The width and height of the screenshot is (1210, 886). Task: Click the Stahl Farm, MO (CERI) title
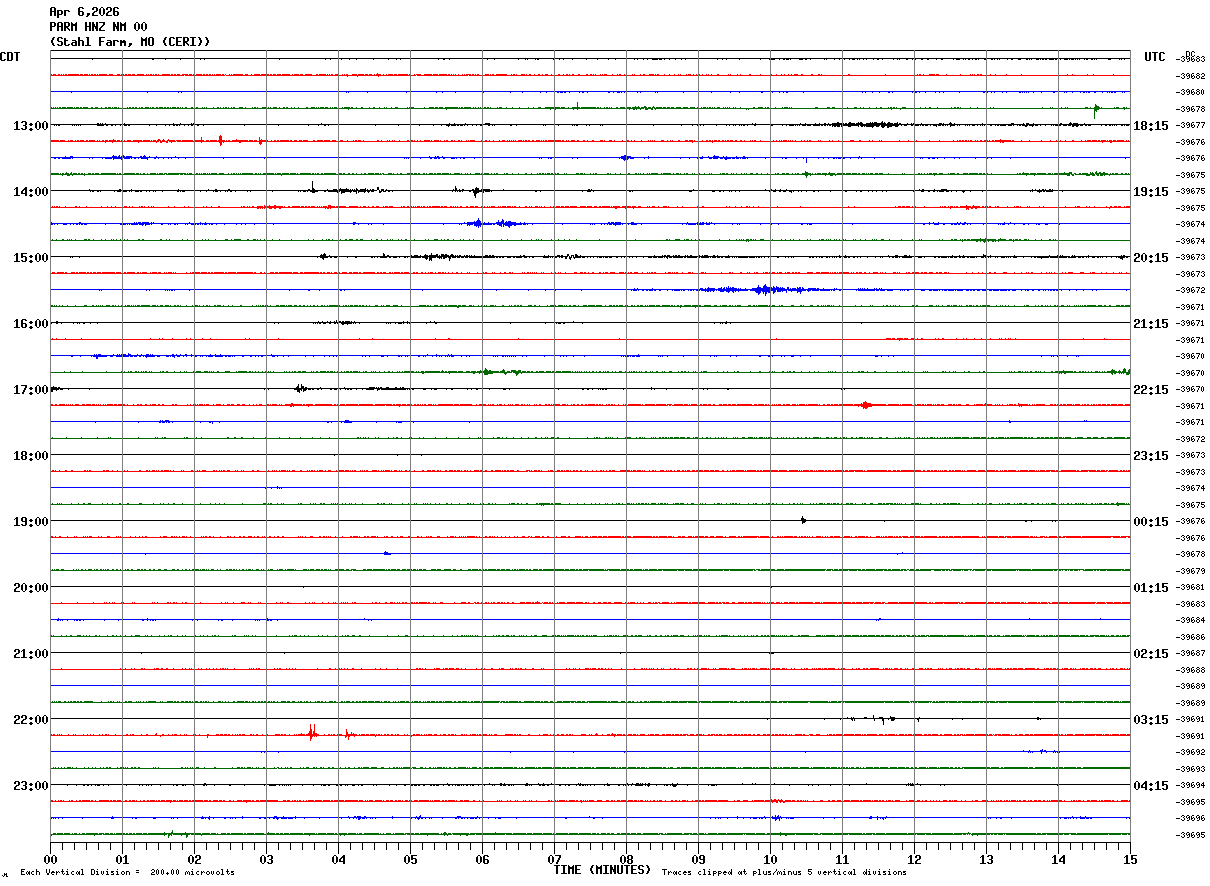point(130,42)
